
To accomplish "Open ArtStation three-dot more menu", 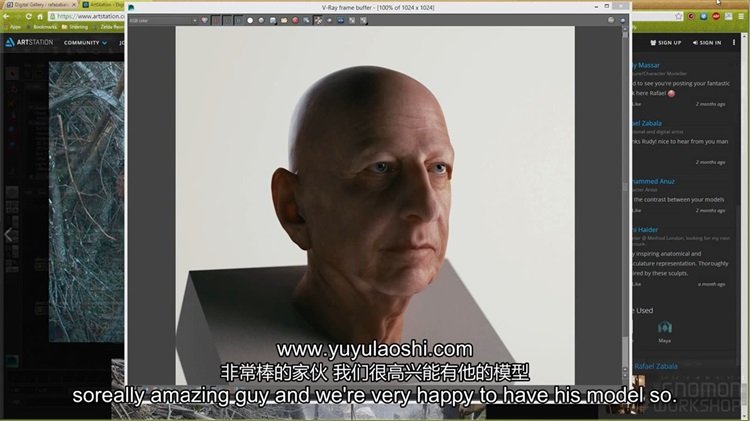I will pyautogui.click(x=734, y=43).
